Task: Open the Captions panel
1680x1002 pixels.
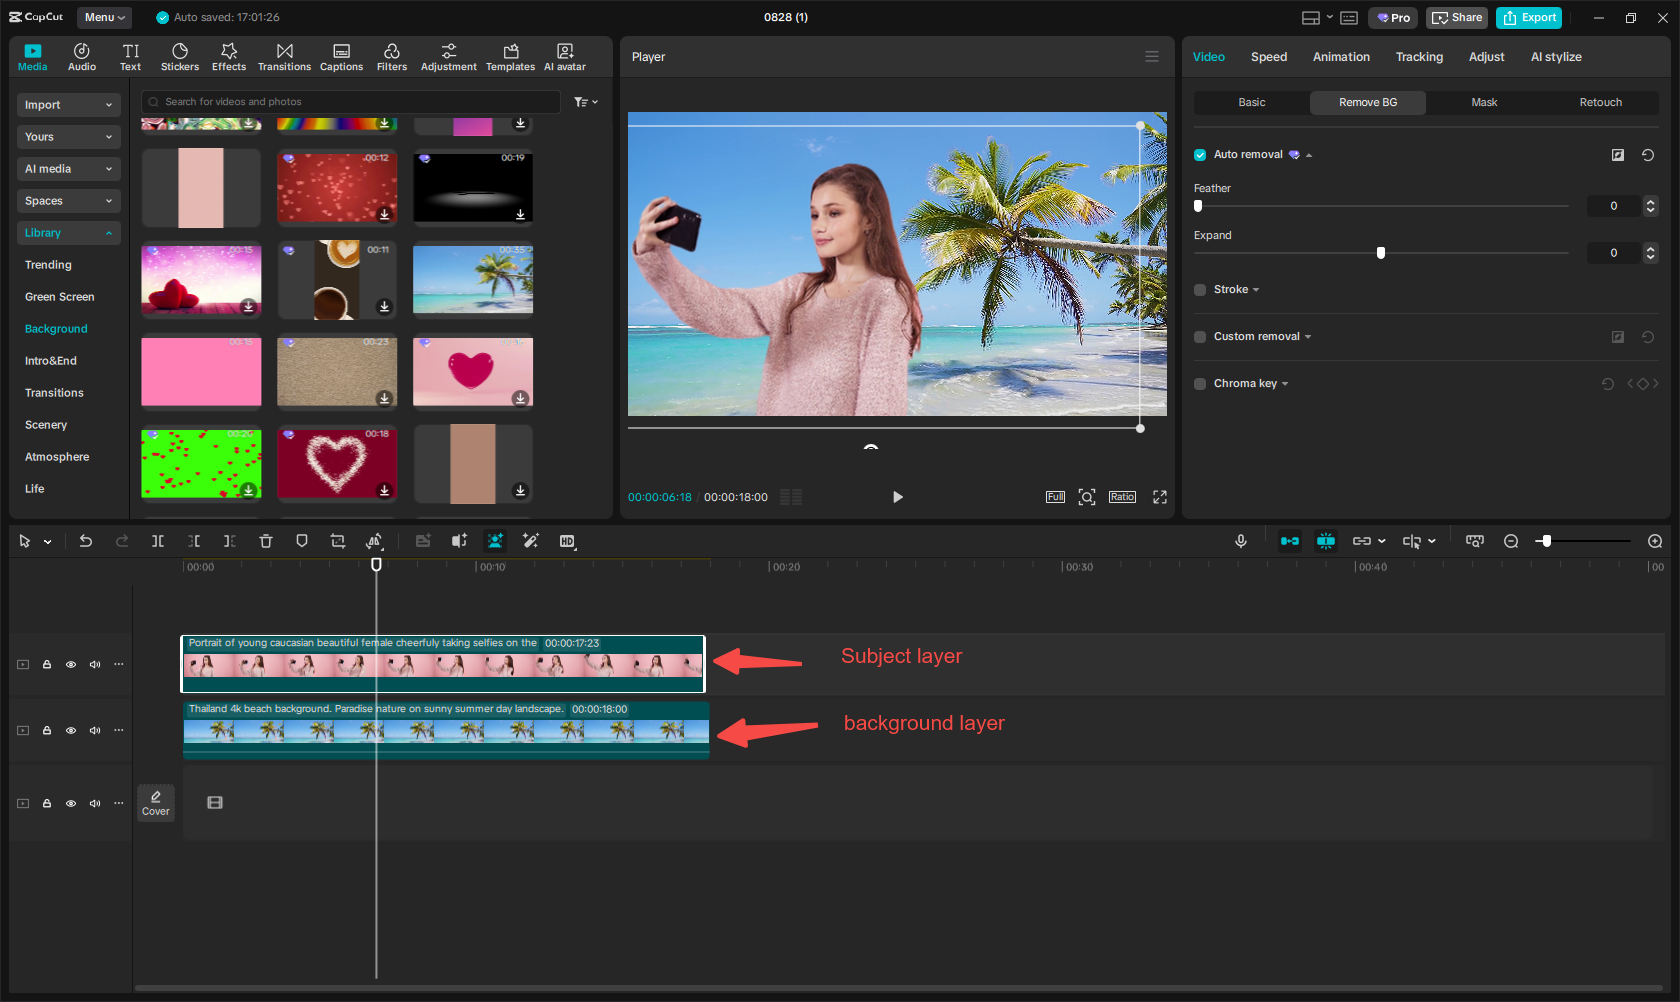Action: pyautogui.click(x=341, y=57)
